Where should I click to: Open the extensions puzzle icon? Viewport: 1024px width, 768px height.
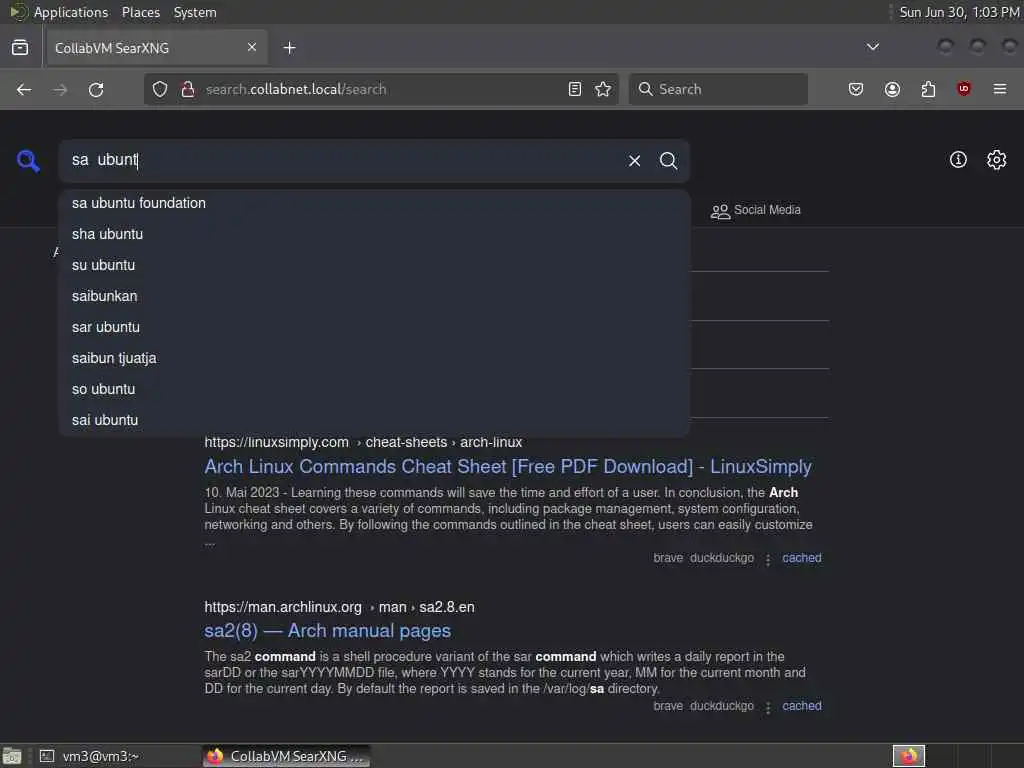pos(928,89)
